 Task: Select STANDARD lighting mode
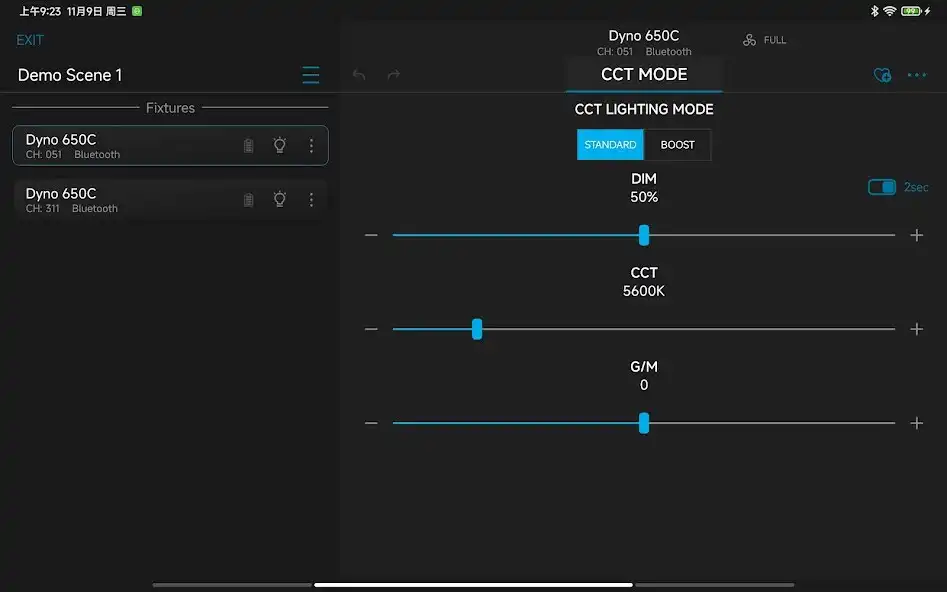click(x=610, y=145)
